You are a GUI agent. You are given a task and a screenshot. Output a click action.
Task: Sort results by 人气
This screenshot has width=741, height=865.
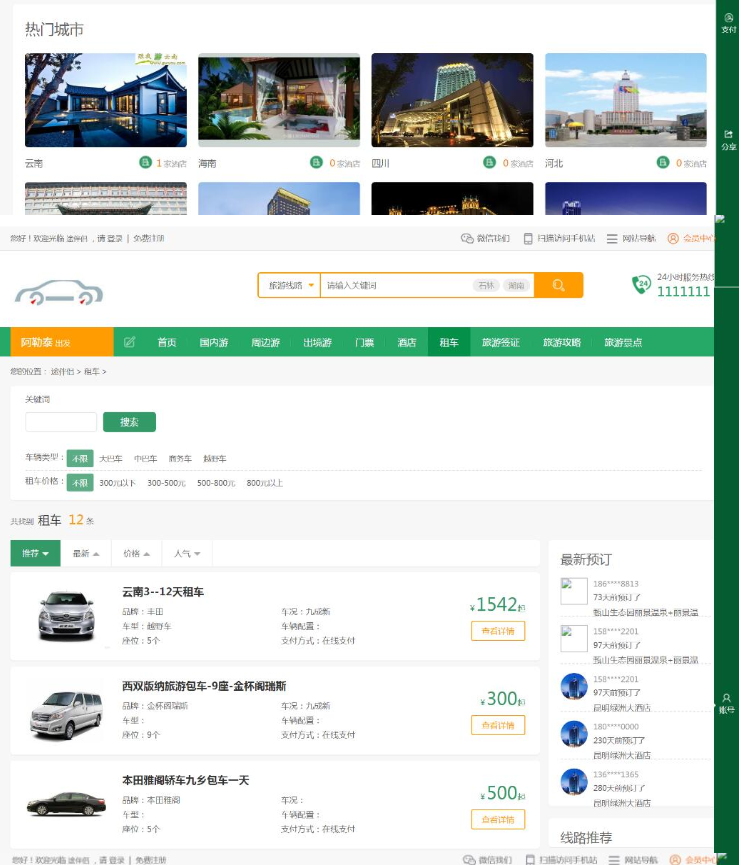(x=187, y=553)
